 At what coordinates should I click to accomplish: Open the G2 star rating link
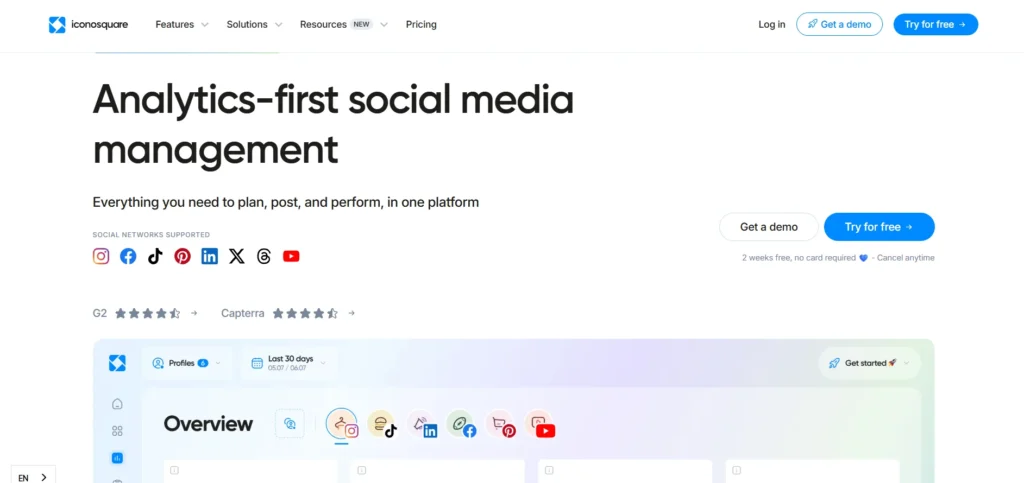pyautogui.click(x=145, y=313)
